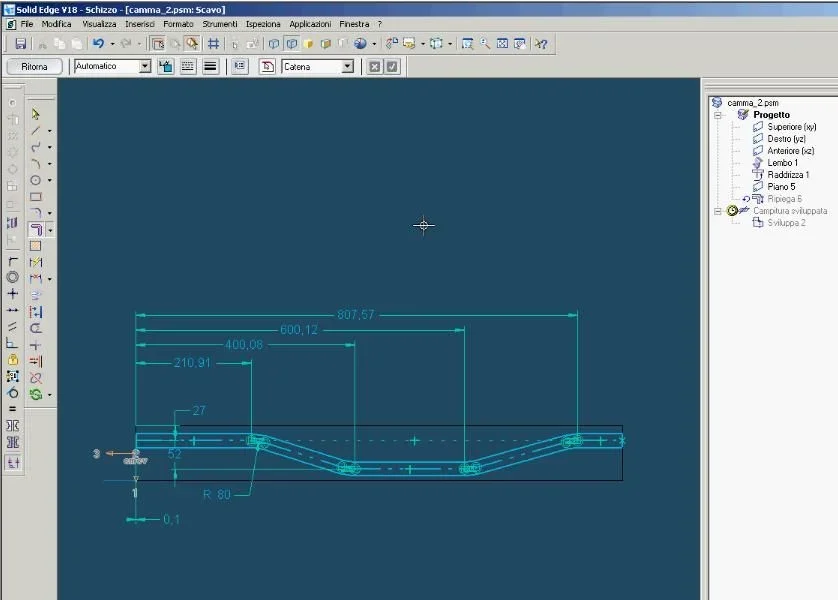
Task: Select the arrow Select tool
Action: pyautogui.click(x=35, y=114)
